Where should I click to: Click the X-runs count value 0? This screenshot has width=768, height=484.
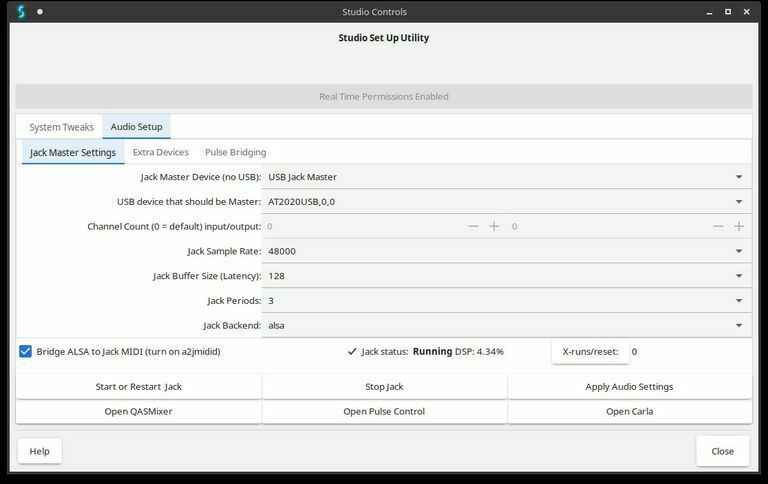point(634,352)
